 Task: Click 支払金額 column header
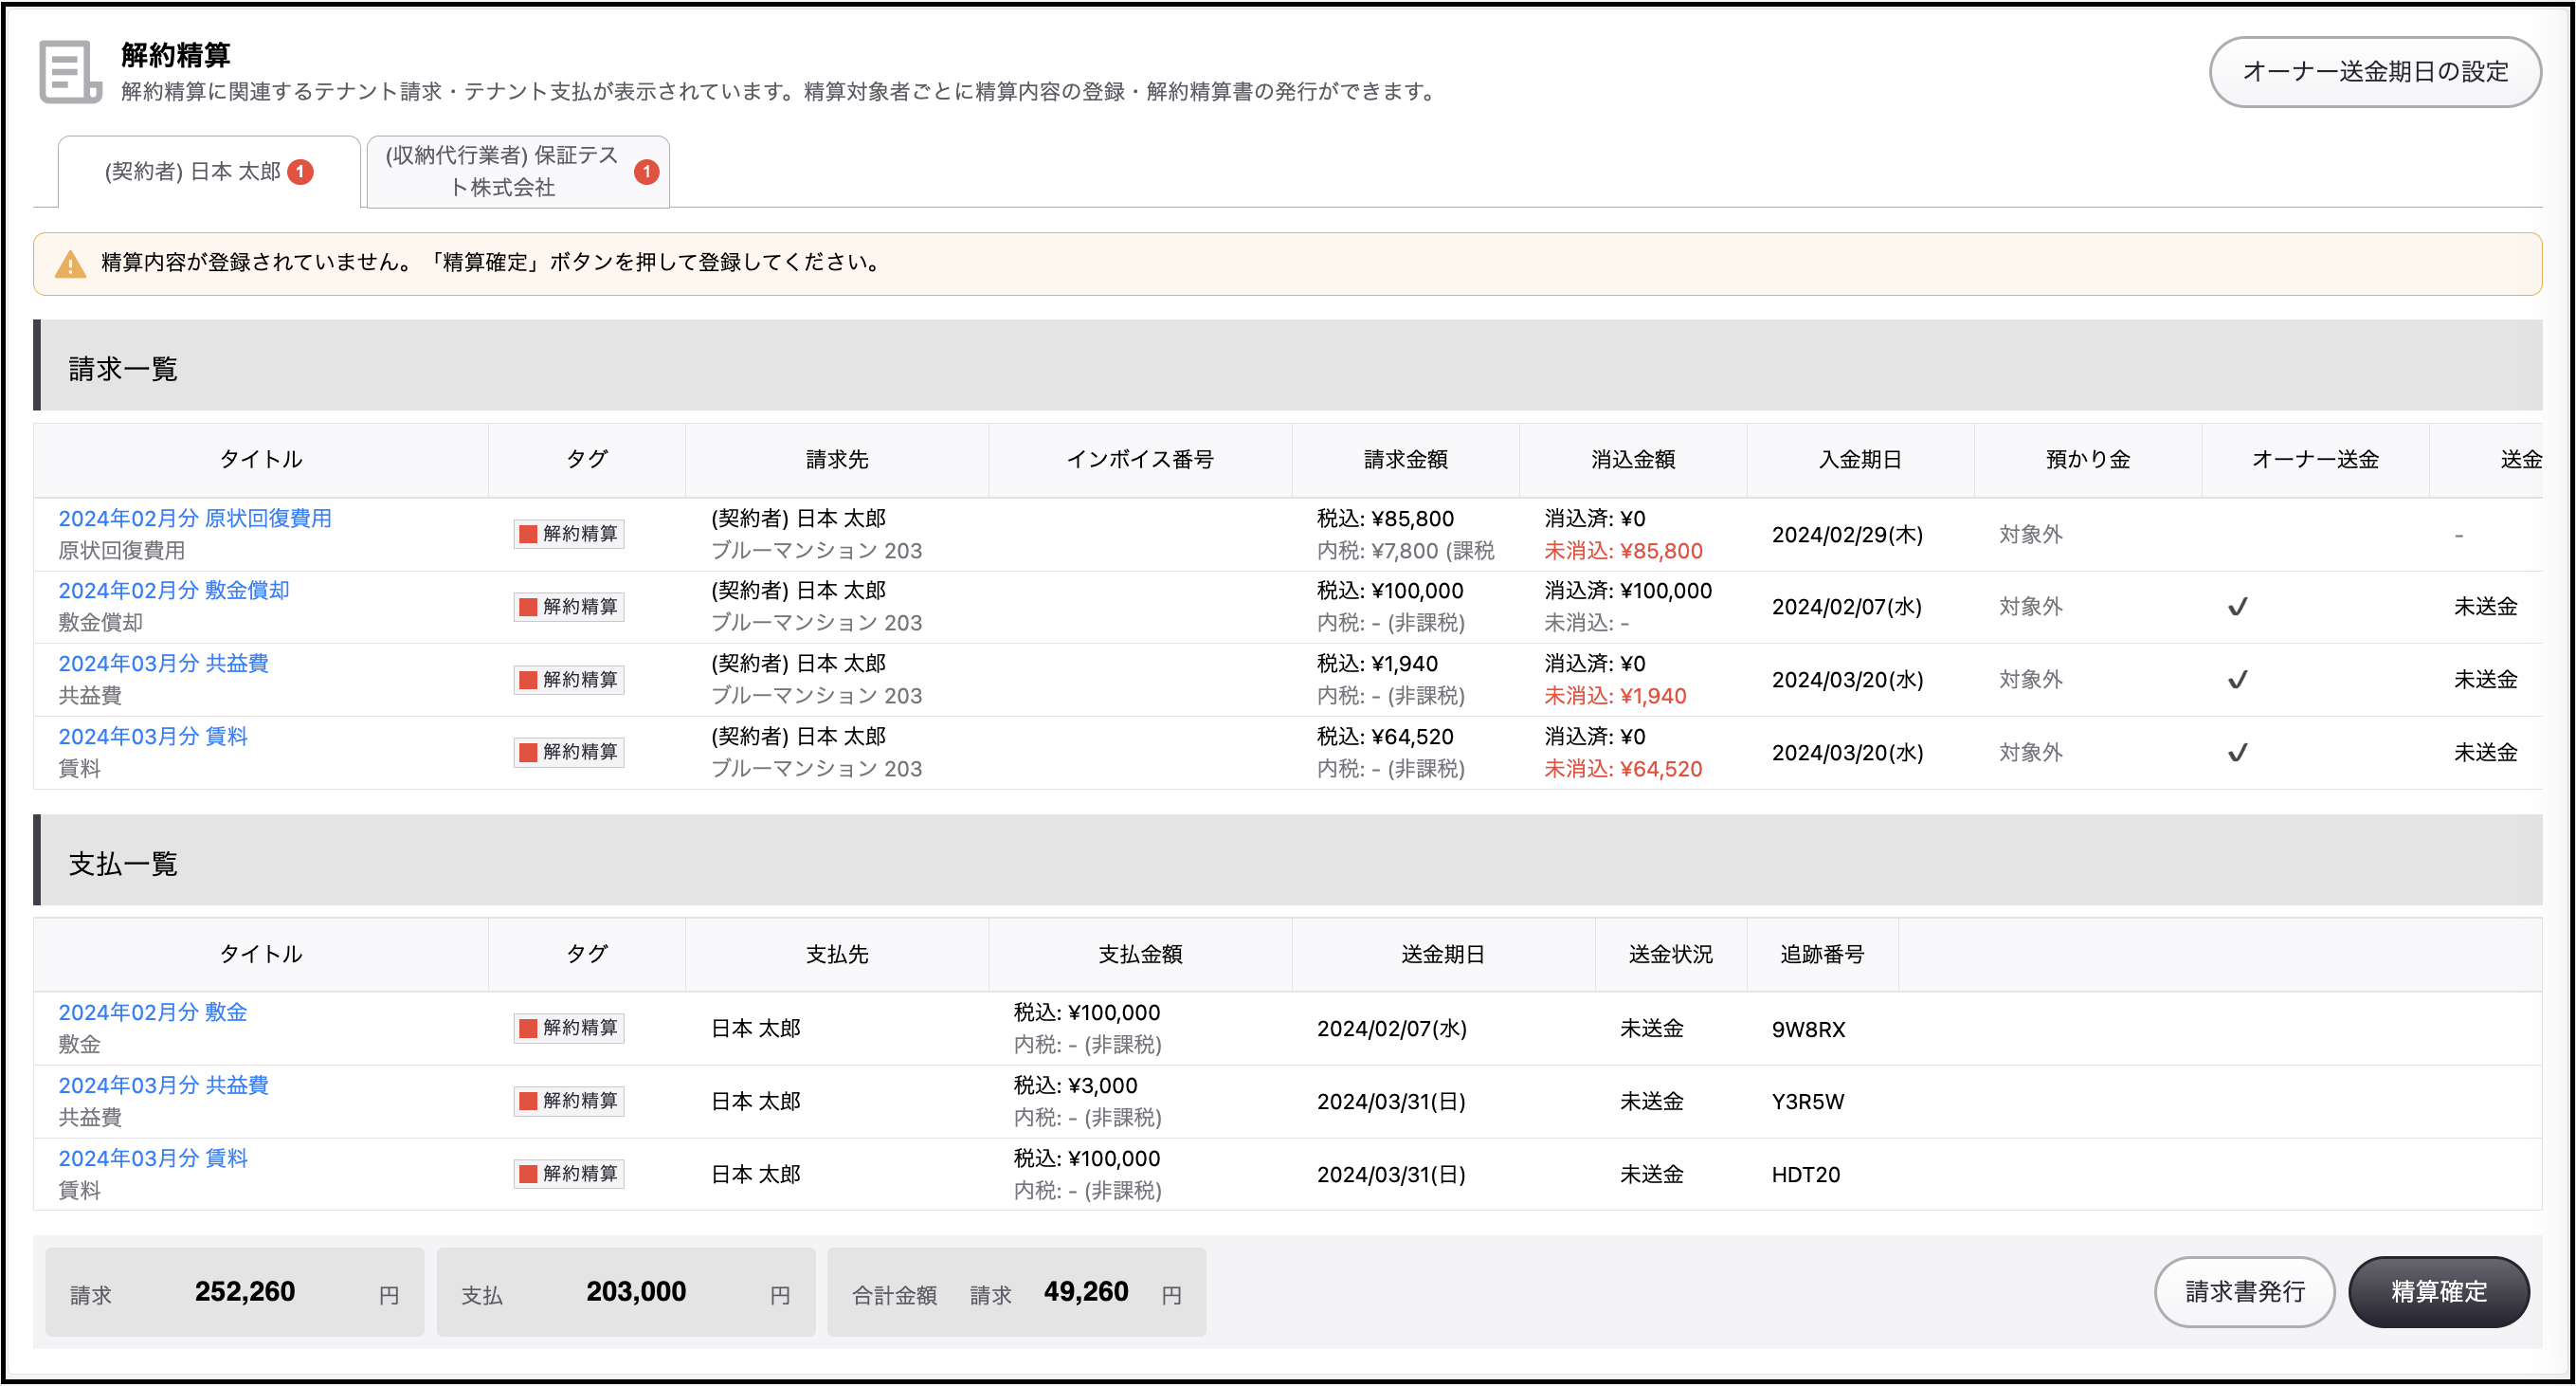(1140, 954)
